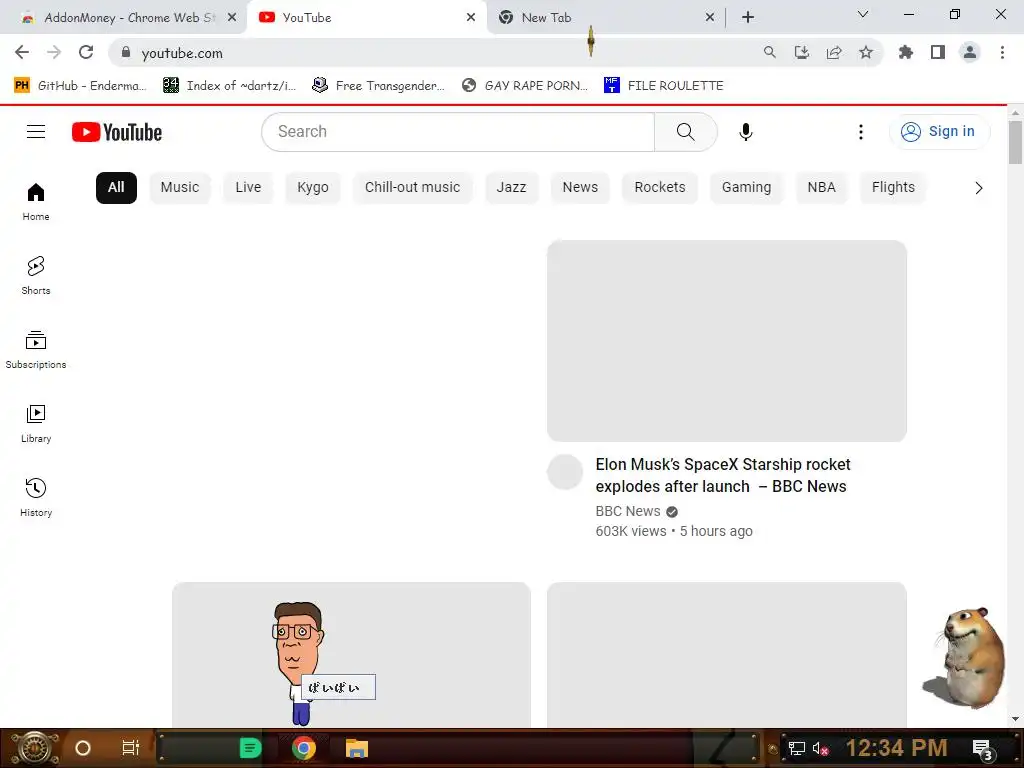Click the zoom magnifier icon in address bar
Viewport: 1024px width, 768px height.
pos(770,52)
